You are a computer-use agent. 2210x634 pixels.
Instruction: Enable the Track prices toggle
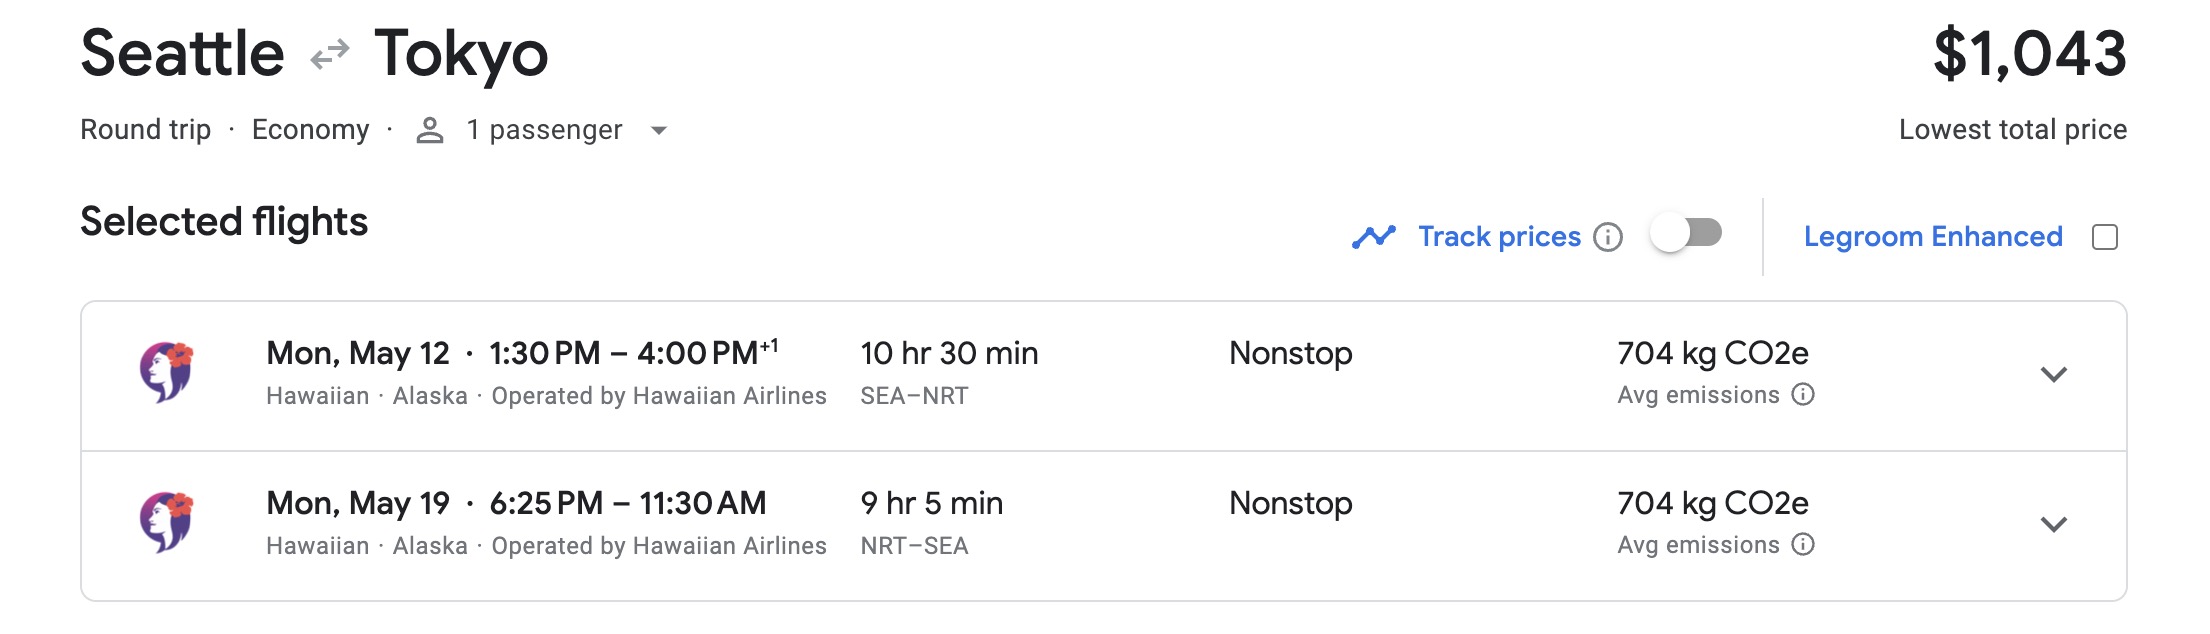[x=1688, y=234]
